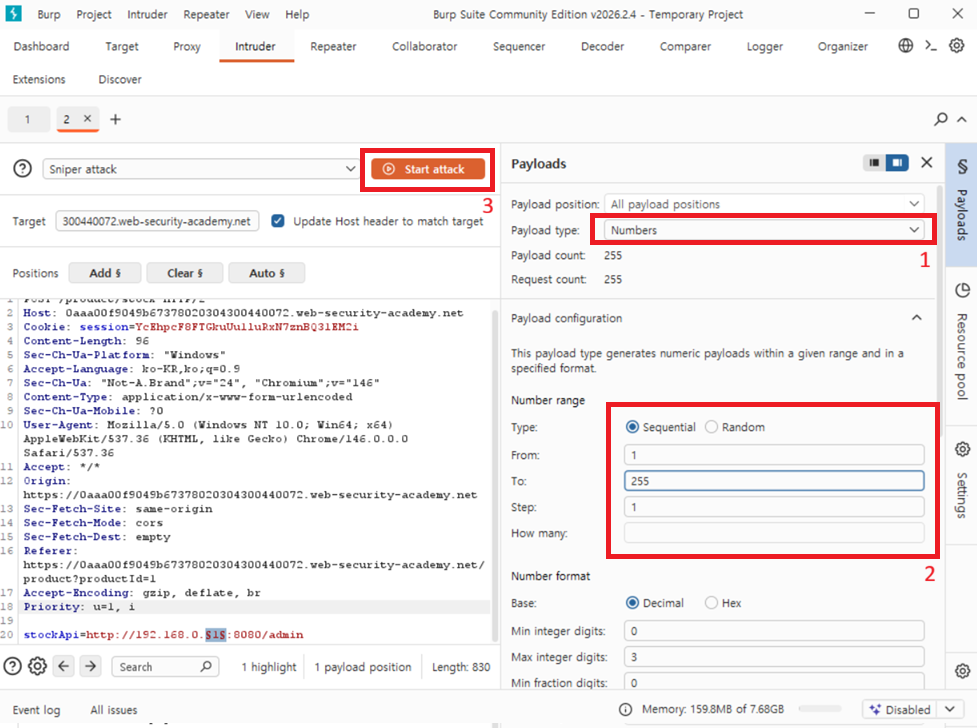Expand the AI Disabled dropdown arrow

pyautogui.click(x=950, y=709)
